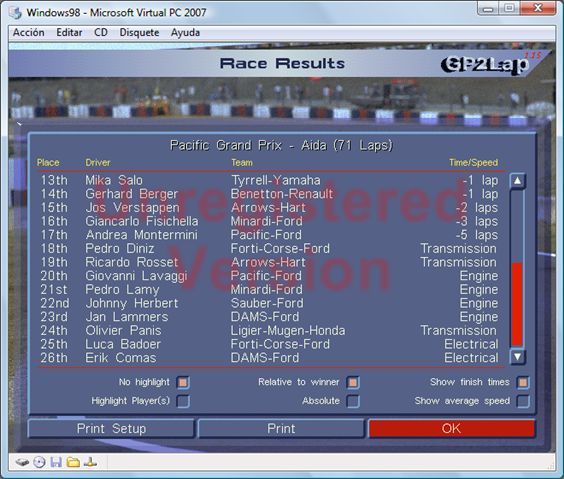Toggle Show finish times checkbox

[523, 382]
